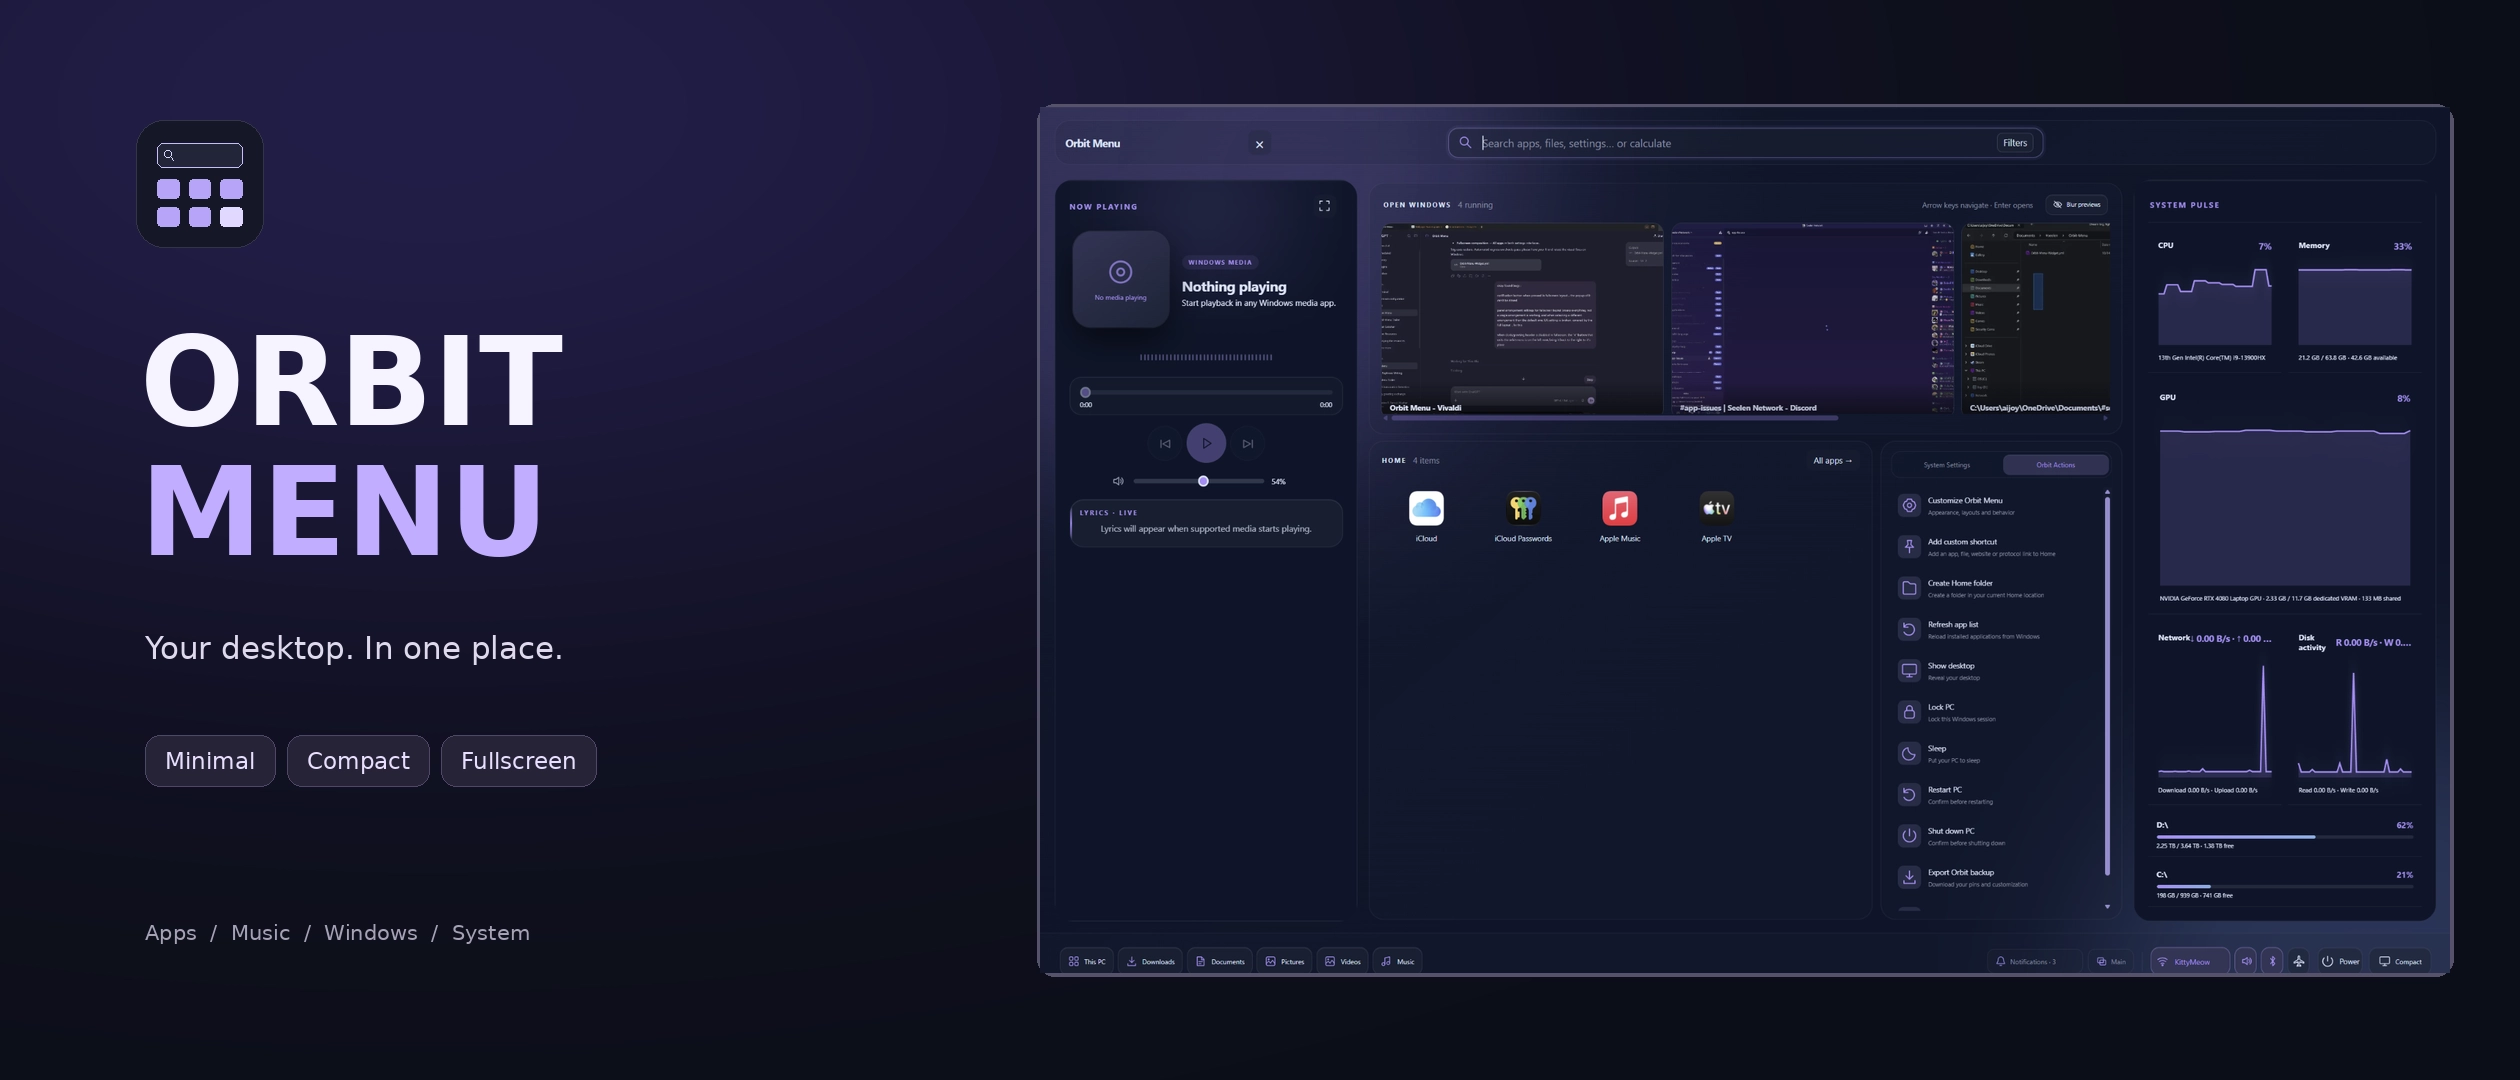Image resolution: width=2520 pixels, height=1080 pixels.
Task: Choose Shut down PC action
Action: 1996,836
